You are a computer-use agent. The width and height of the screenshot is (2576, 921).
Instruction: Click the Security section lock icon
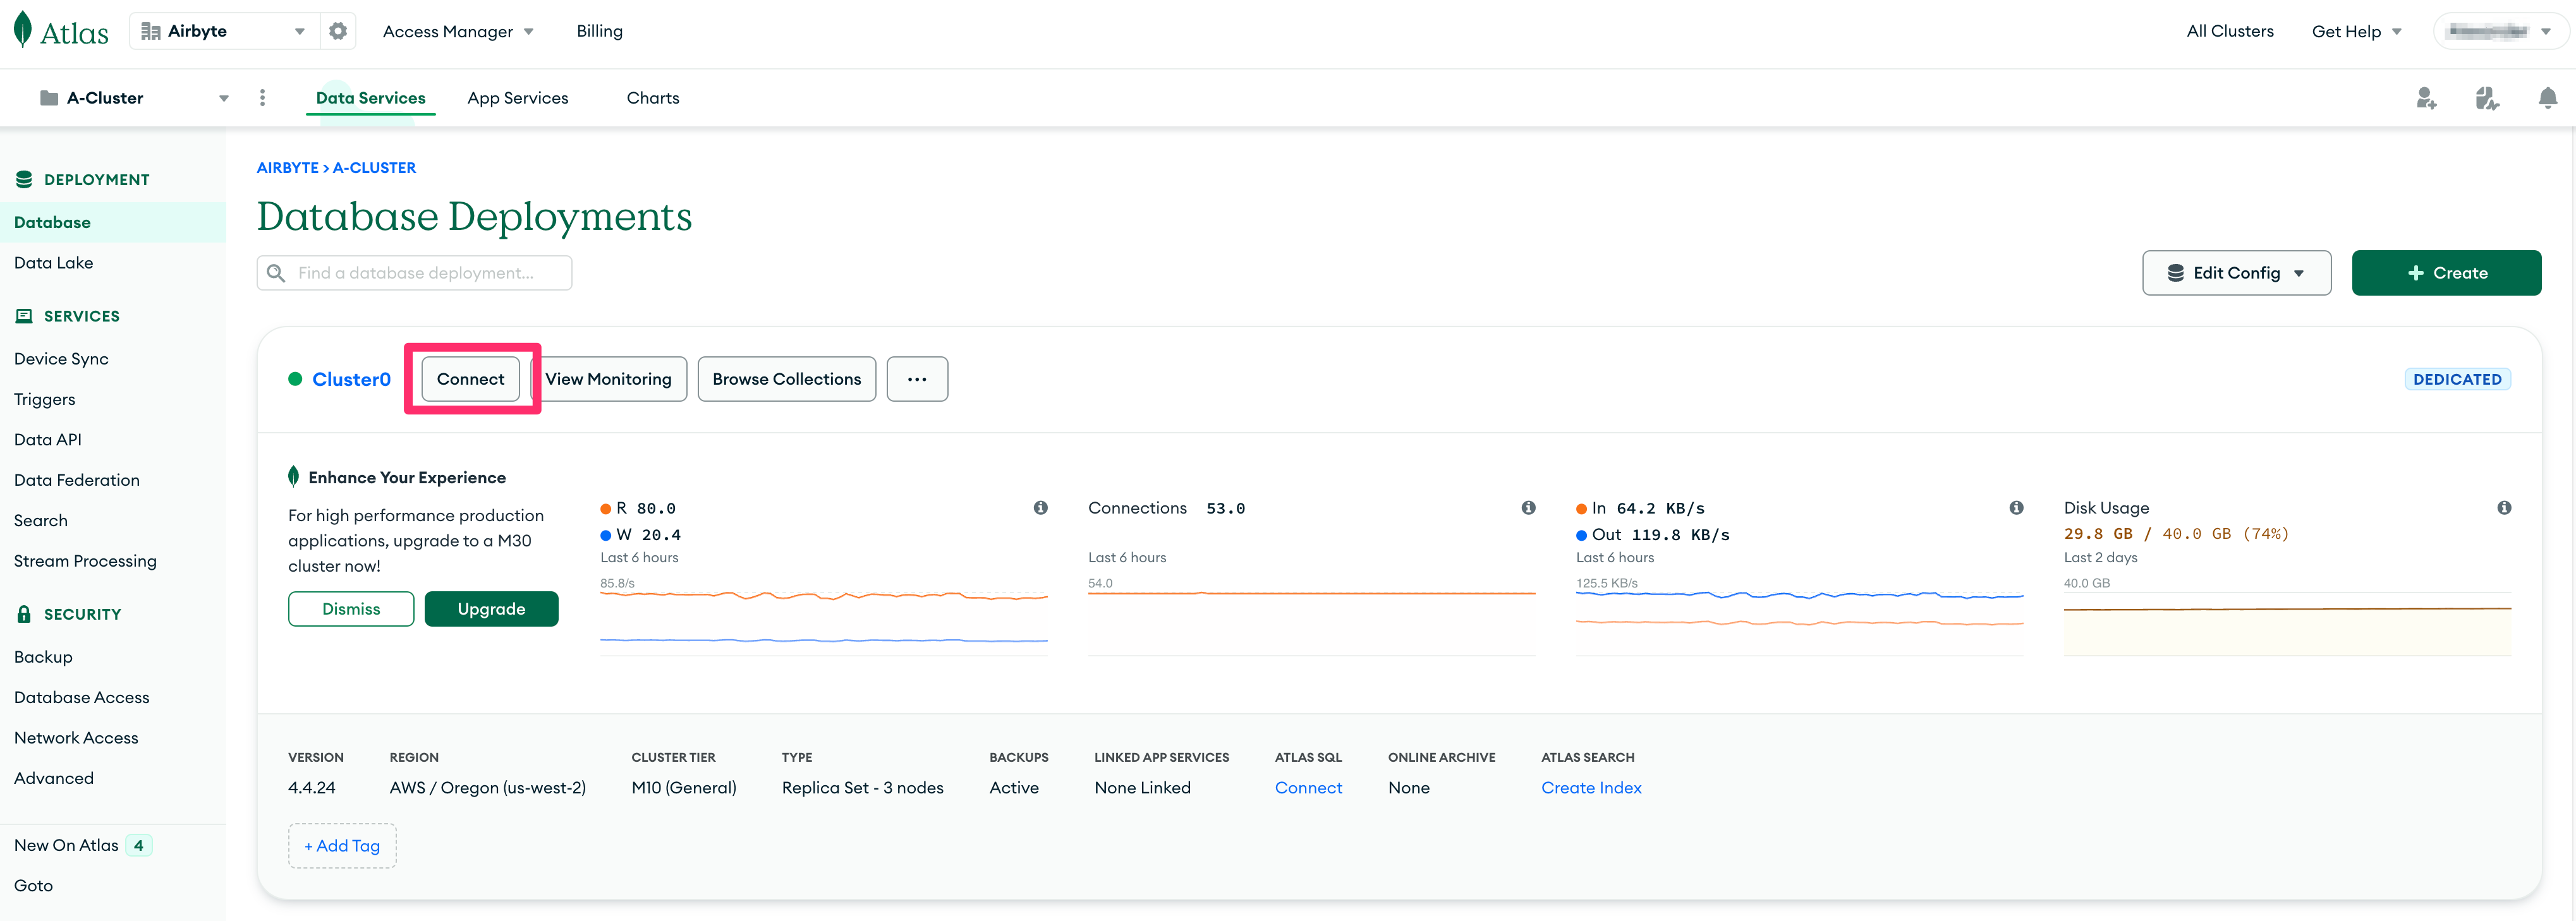coord(24,614)
